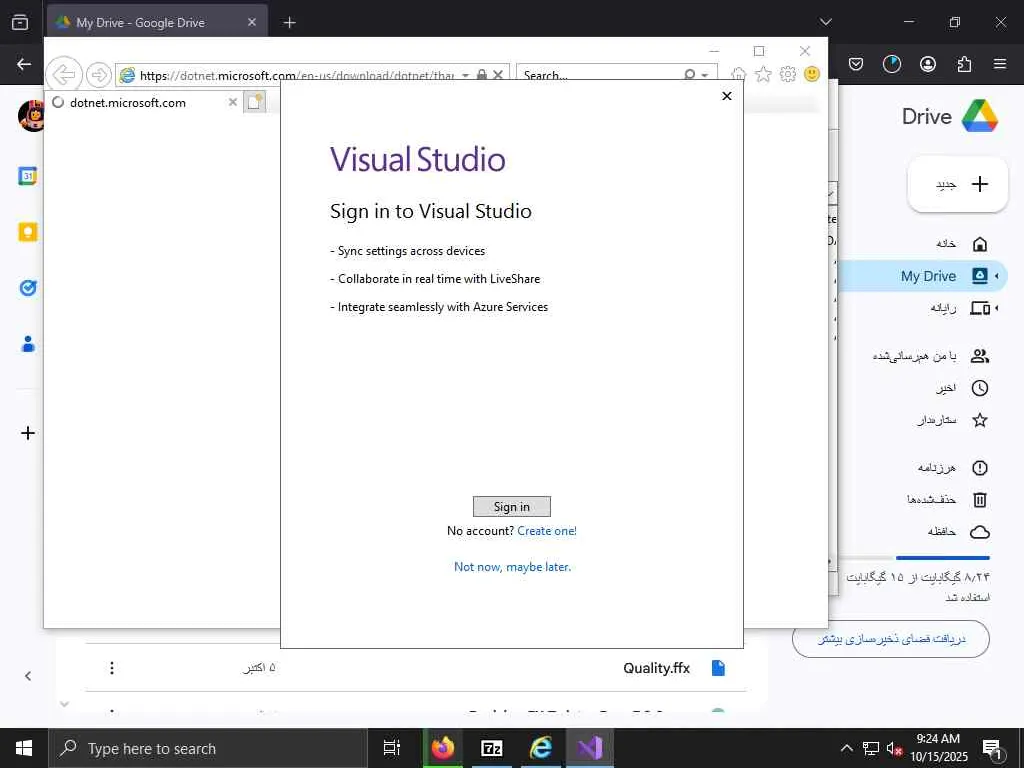Click the Sign in button in Visual Studio dialog
1024x768 pixels.
click(x=511, y=507)
